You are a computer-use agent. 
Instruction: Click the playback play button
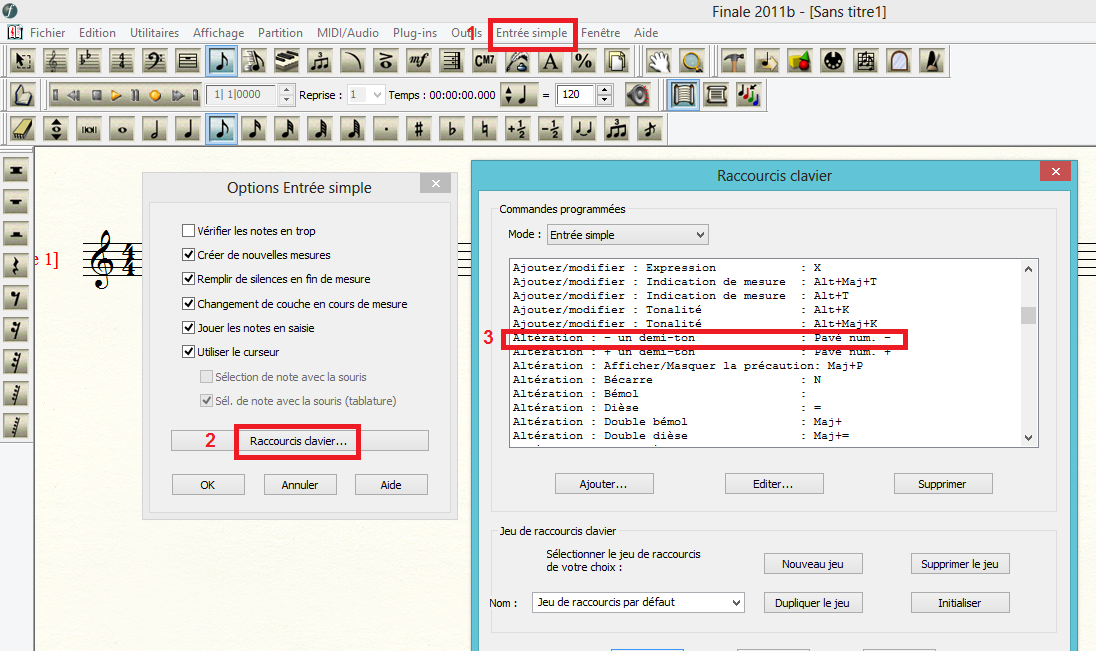pyautogui.click(x=117, y=96)
